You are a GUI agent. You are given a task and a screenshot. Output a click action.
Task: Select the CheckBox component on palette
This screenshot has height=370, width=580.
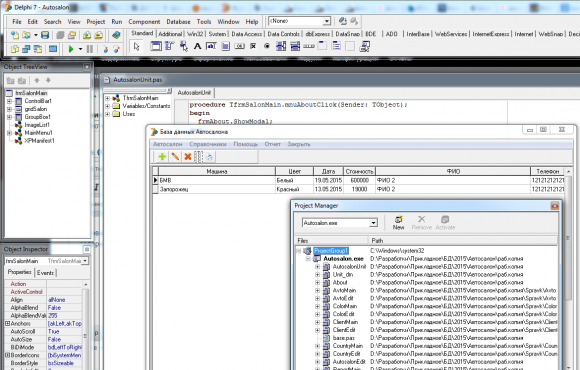(253, 46)
